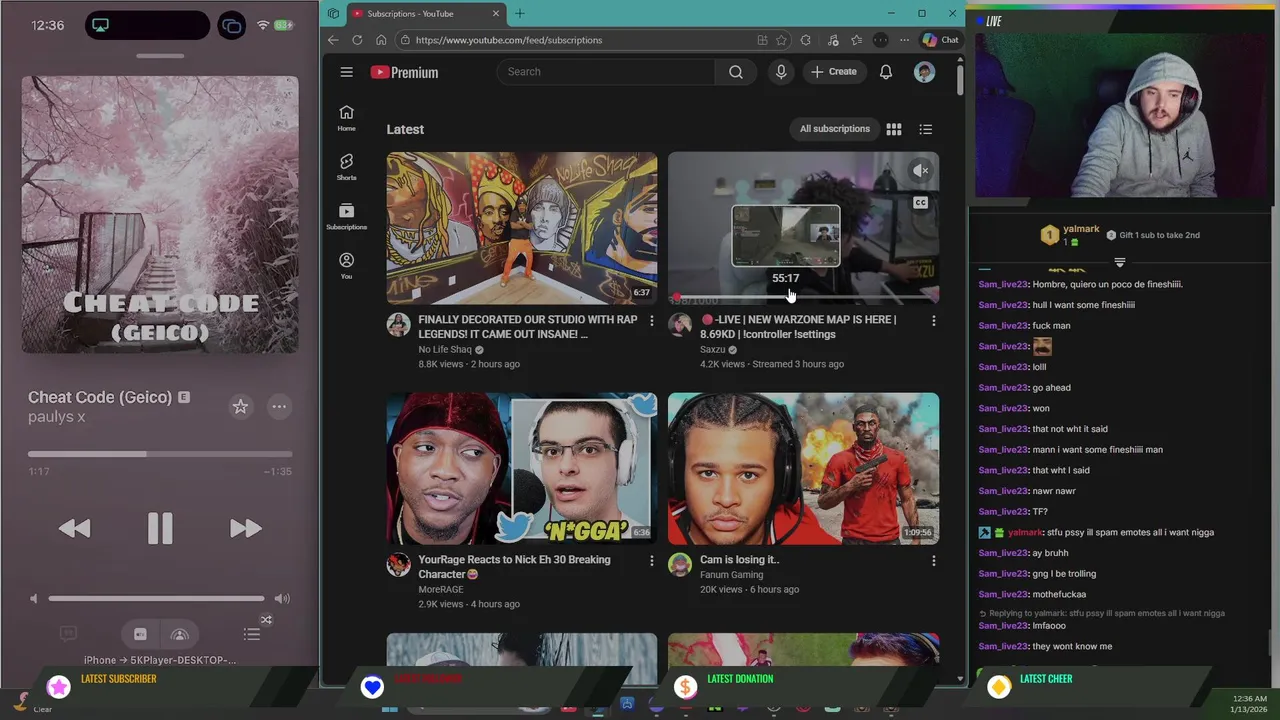The width and height of the screenshot is (1280, 720).
Task: Open lyrics icon in music player
Action: coord(68,634)
